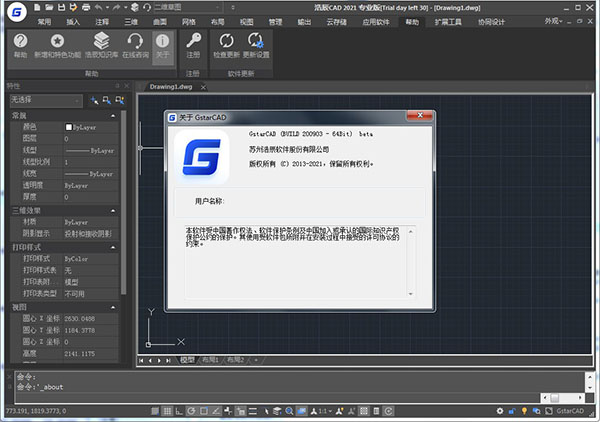Image resolution: width=600 pixels, height=422 pixels.
Task: Click the Redo arrow icon
Action: click(116, 7)
